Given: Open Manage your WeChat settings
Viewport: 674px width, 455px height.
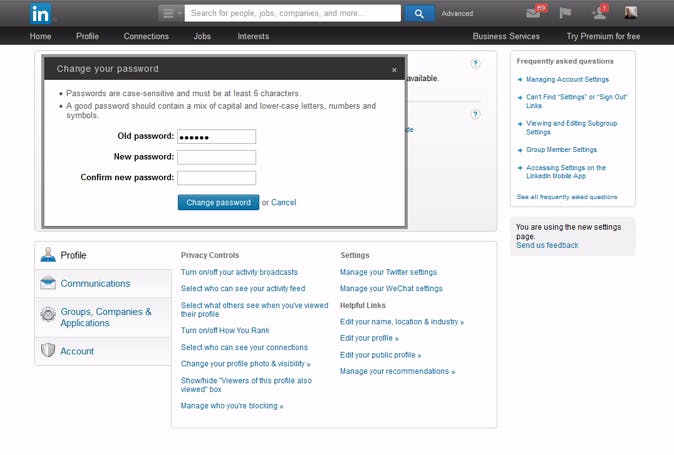Looking at the screenshot, I should coord(391,288).
